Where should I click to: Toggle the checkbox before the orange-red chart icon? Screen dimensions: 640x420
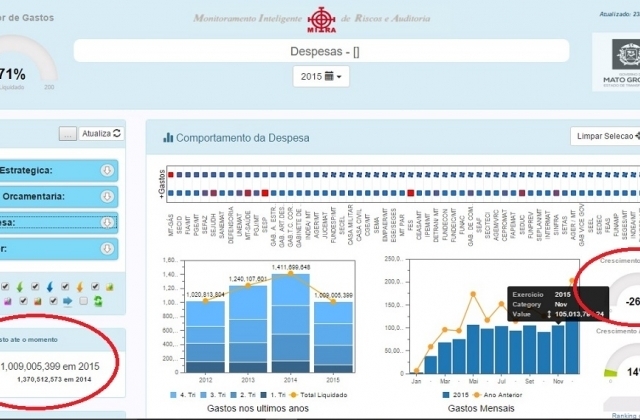(23, 301)
